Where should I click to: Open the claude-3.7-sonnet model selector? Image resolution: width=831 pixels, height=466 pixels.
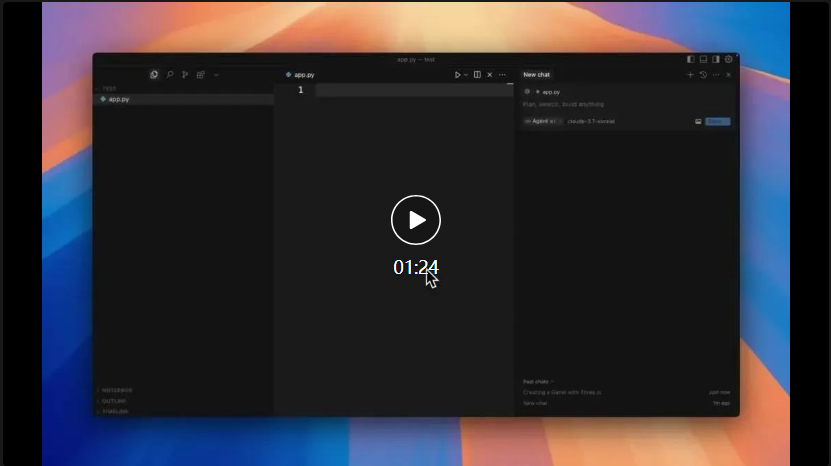pos(591,121)
